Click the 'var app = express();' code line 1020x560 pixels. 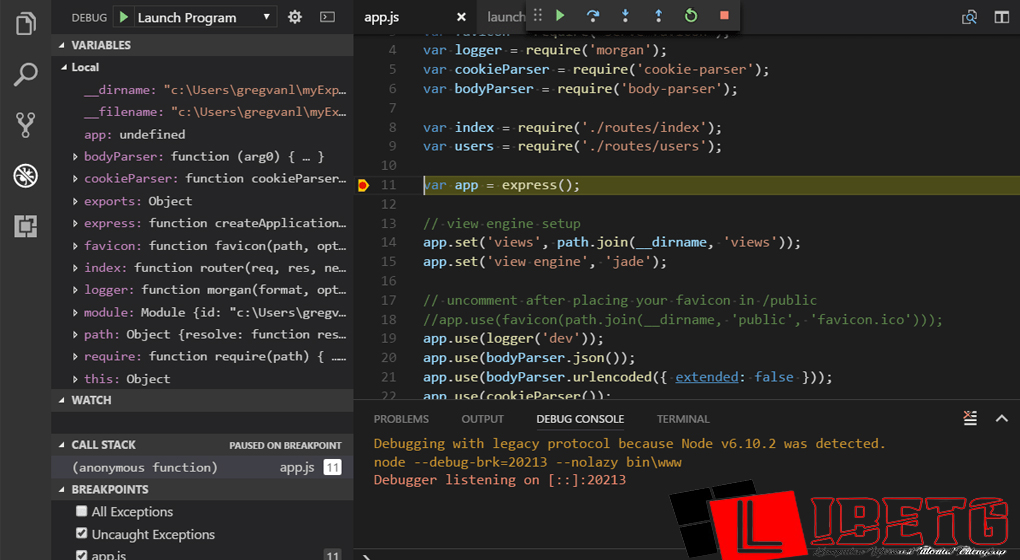[501, 185]
